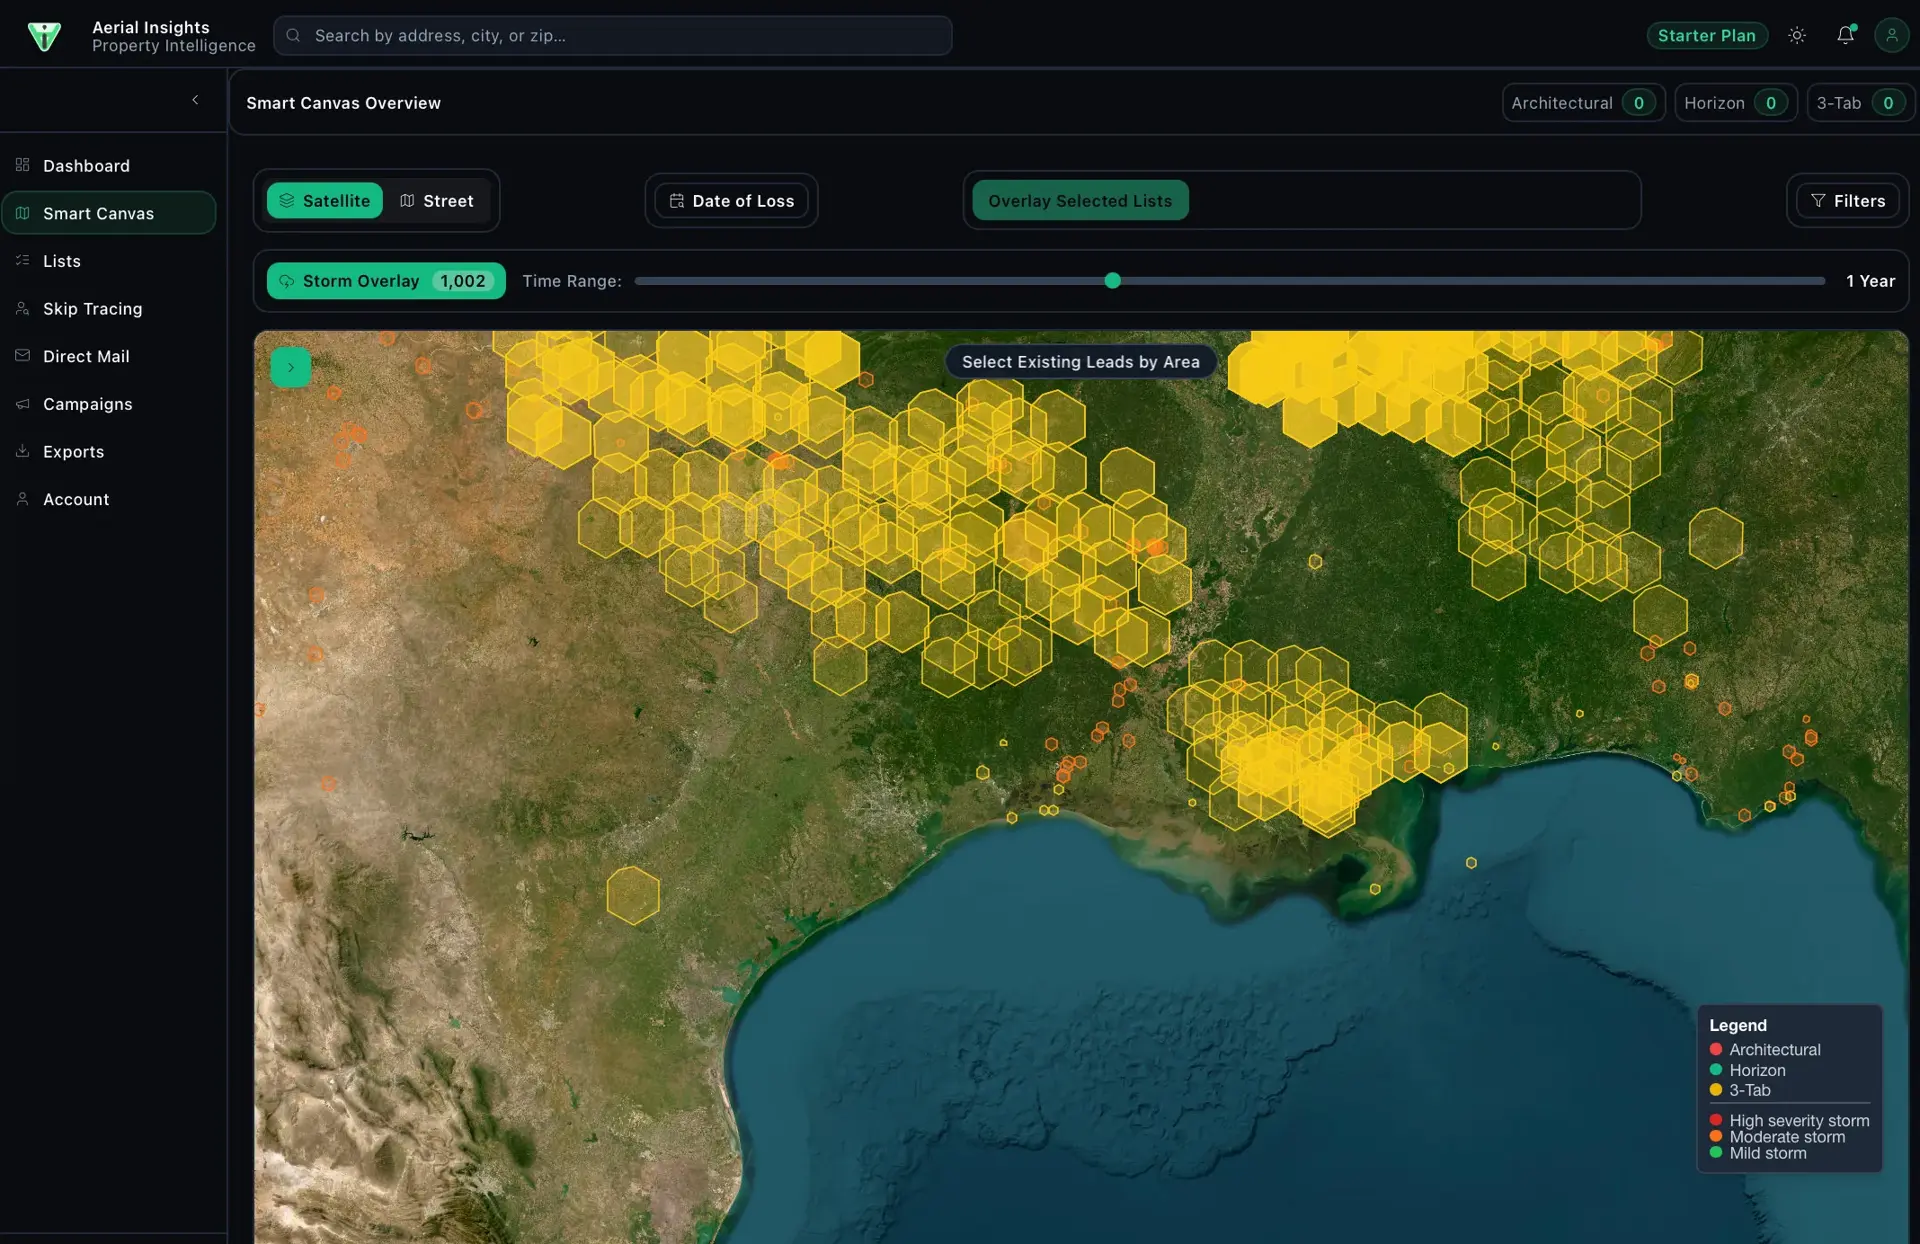
Task: Click Smart Canvas Overview heading
Action: pyautogui.click(x=343, y=103)
